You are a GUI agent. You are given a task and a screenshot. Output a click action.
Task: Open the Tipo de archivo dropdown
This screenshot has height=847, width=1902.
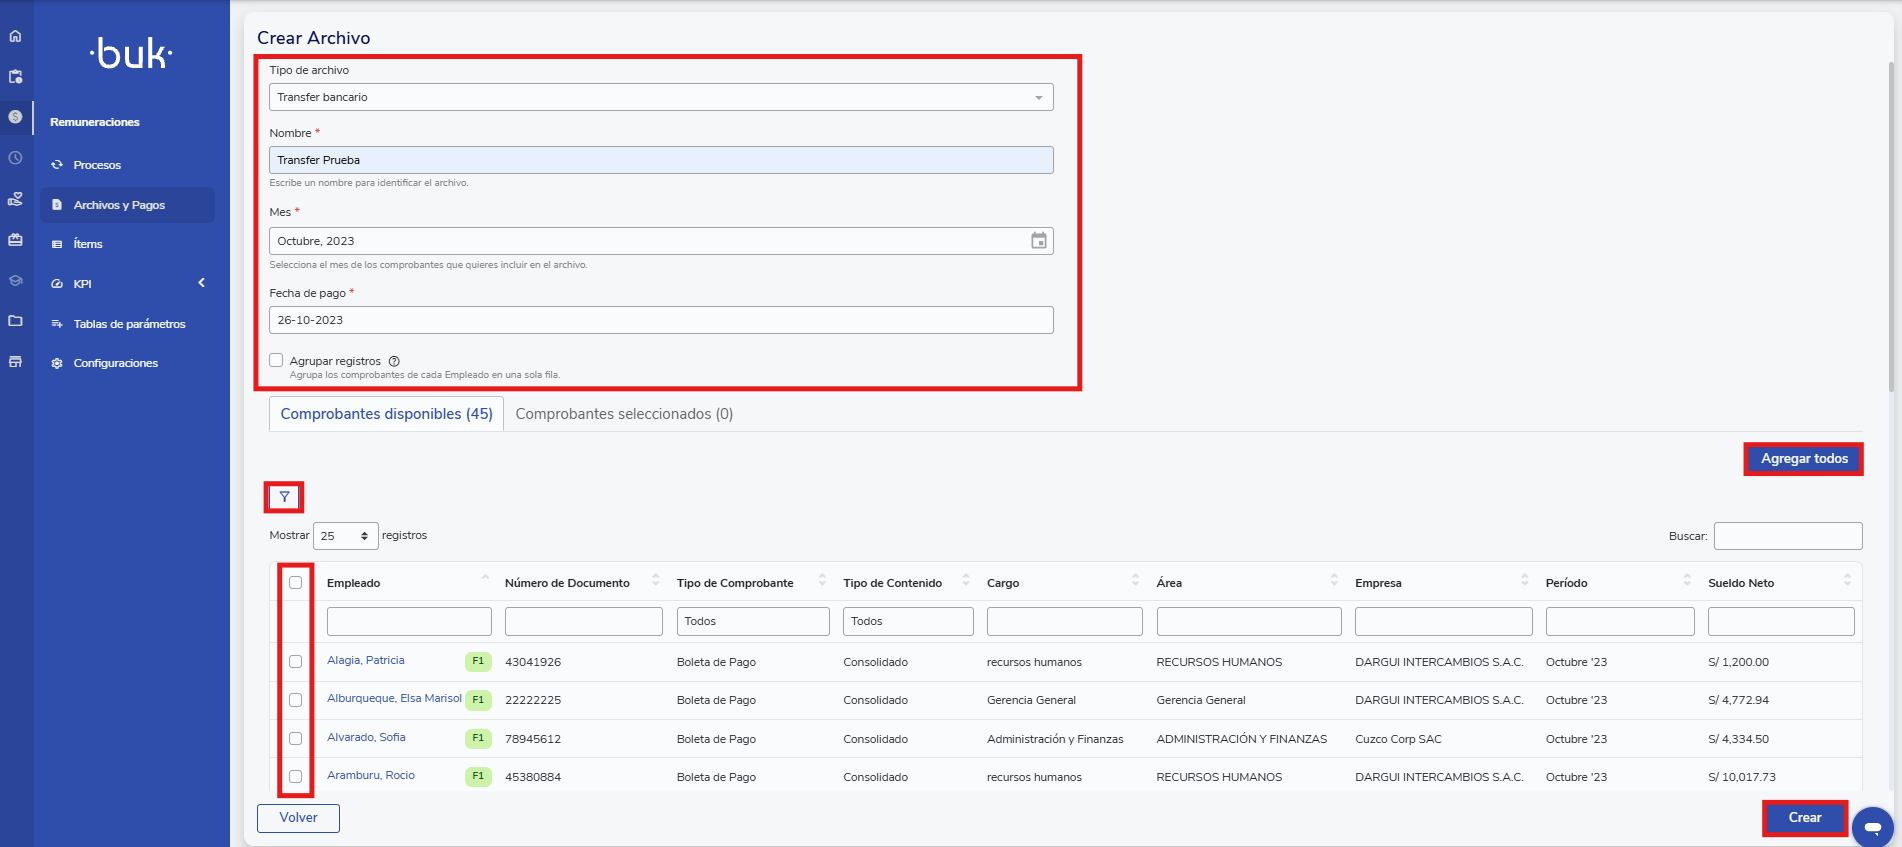(660, 97)
